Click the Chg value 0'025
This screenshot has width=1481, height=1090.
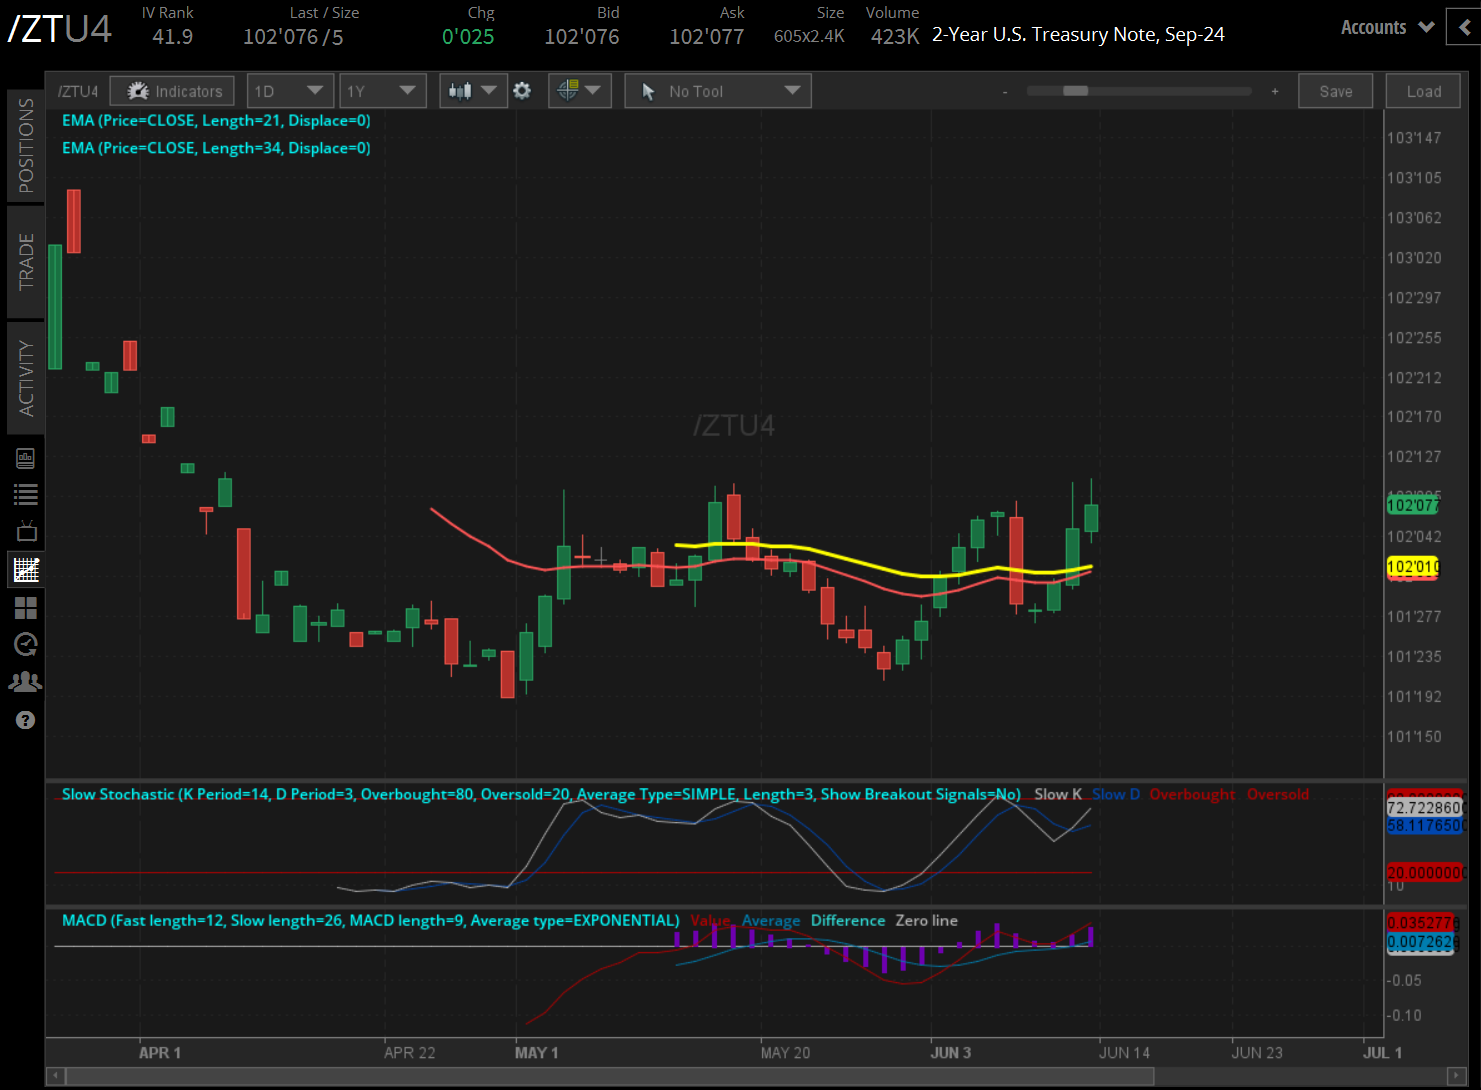click(468, 37)
